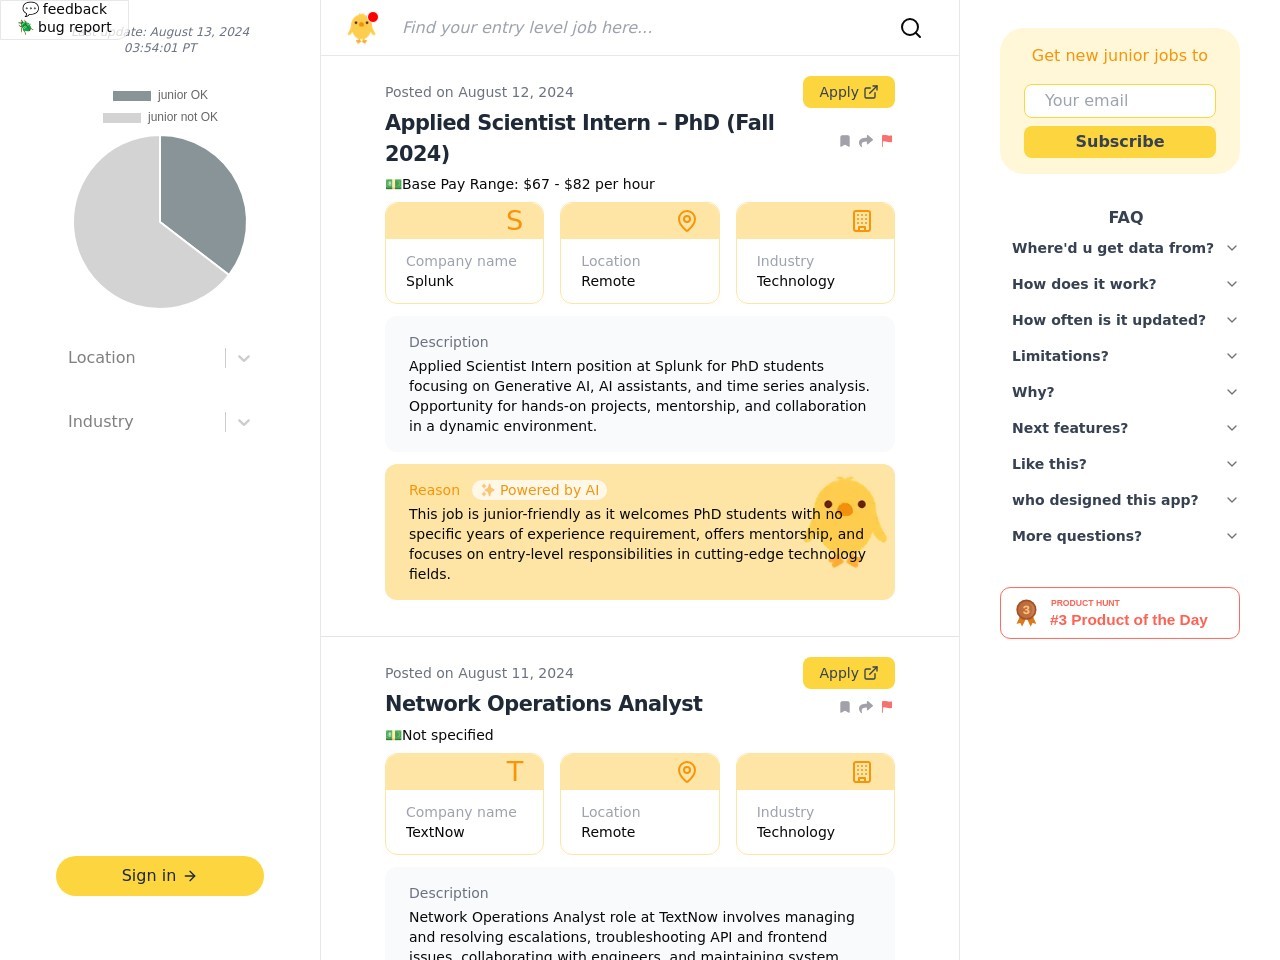The height and width of the screenshot is (960, 1280).
Task: Flag the Network Operations Analyst job
Action: pos(887,706)
